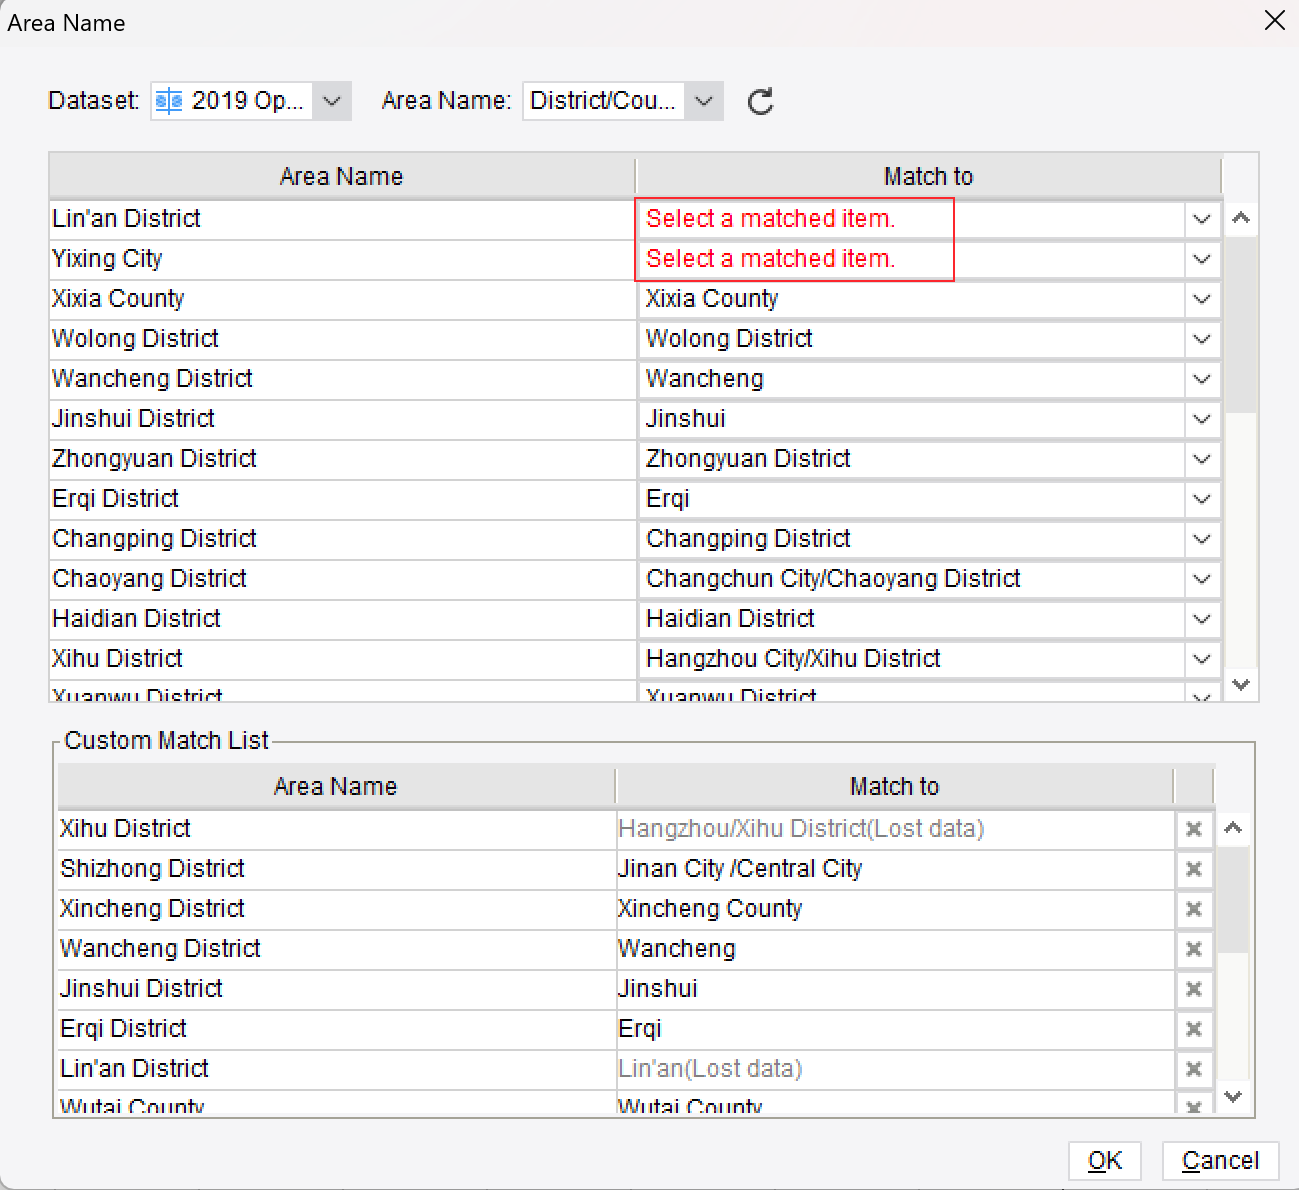Click OK to confirm area matching

pos(1105,1160)
